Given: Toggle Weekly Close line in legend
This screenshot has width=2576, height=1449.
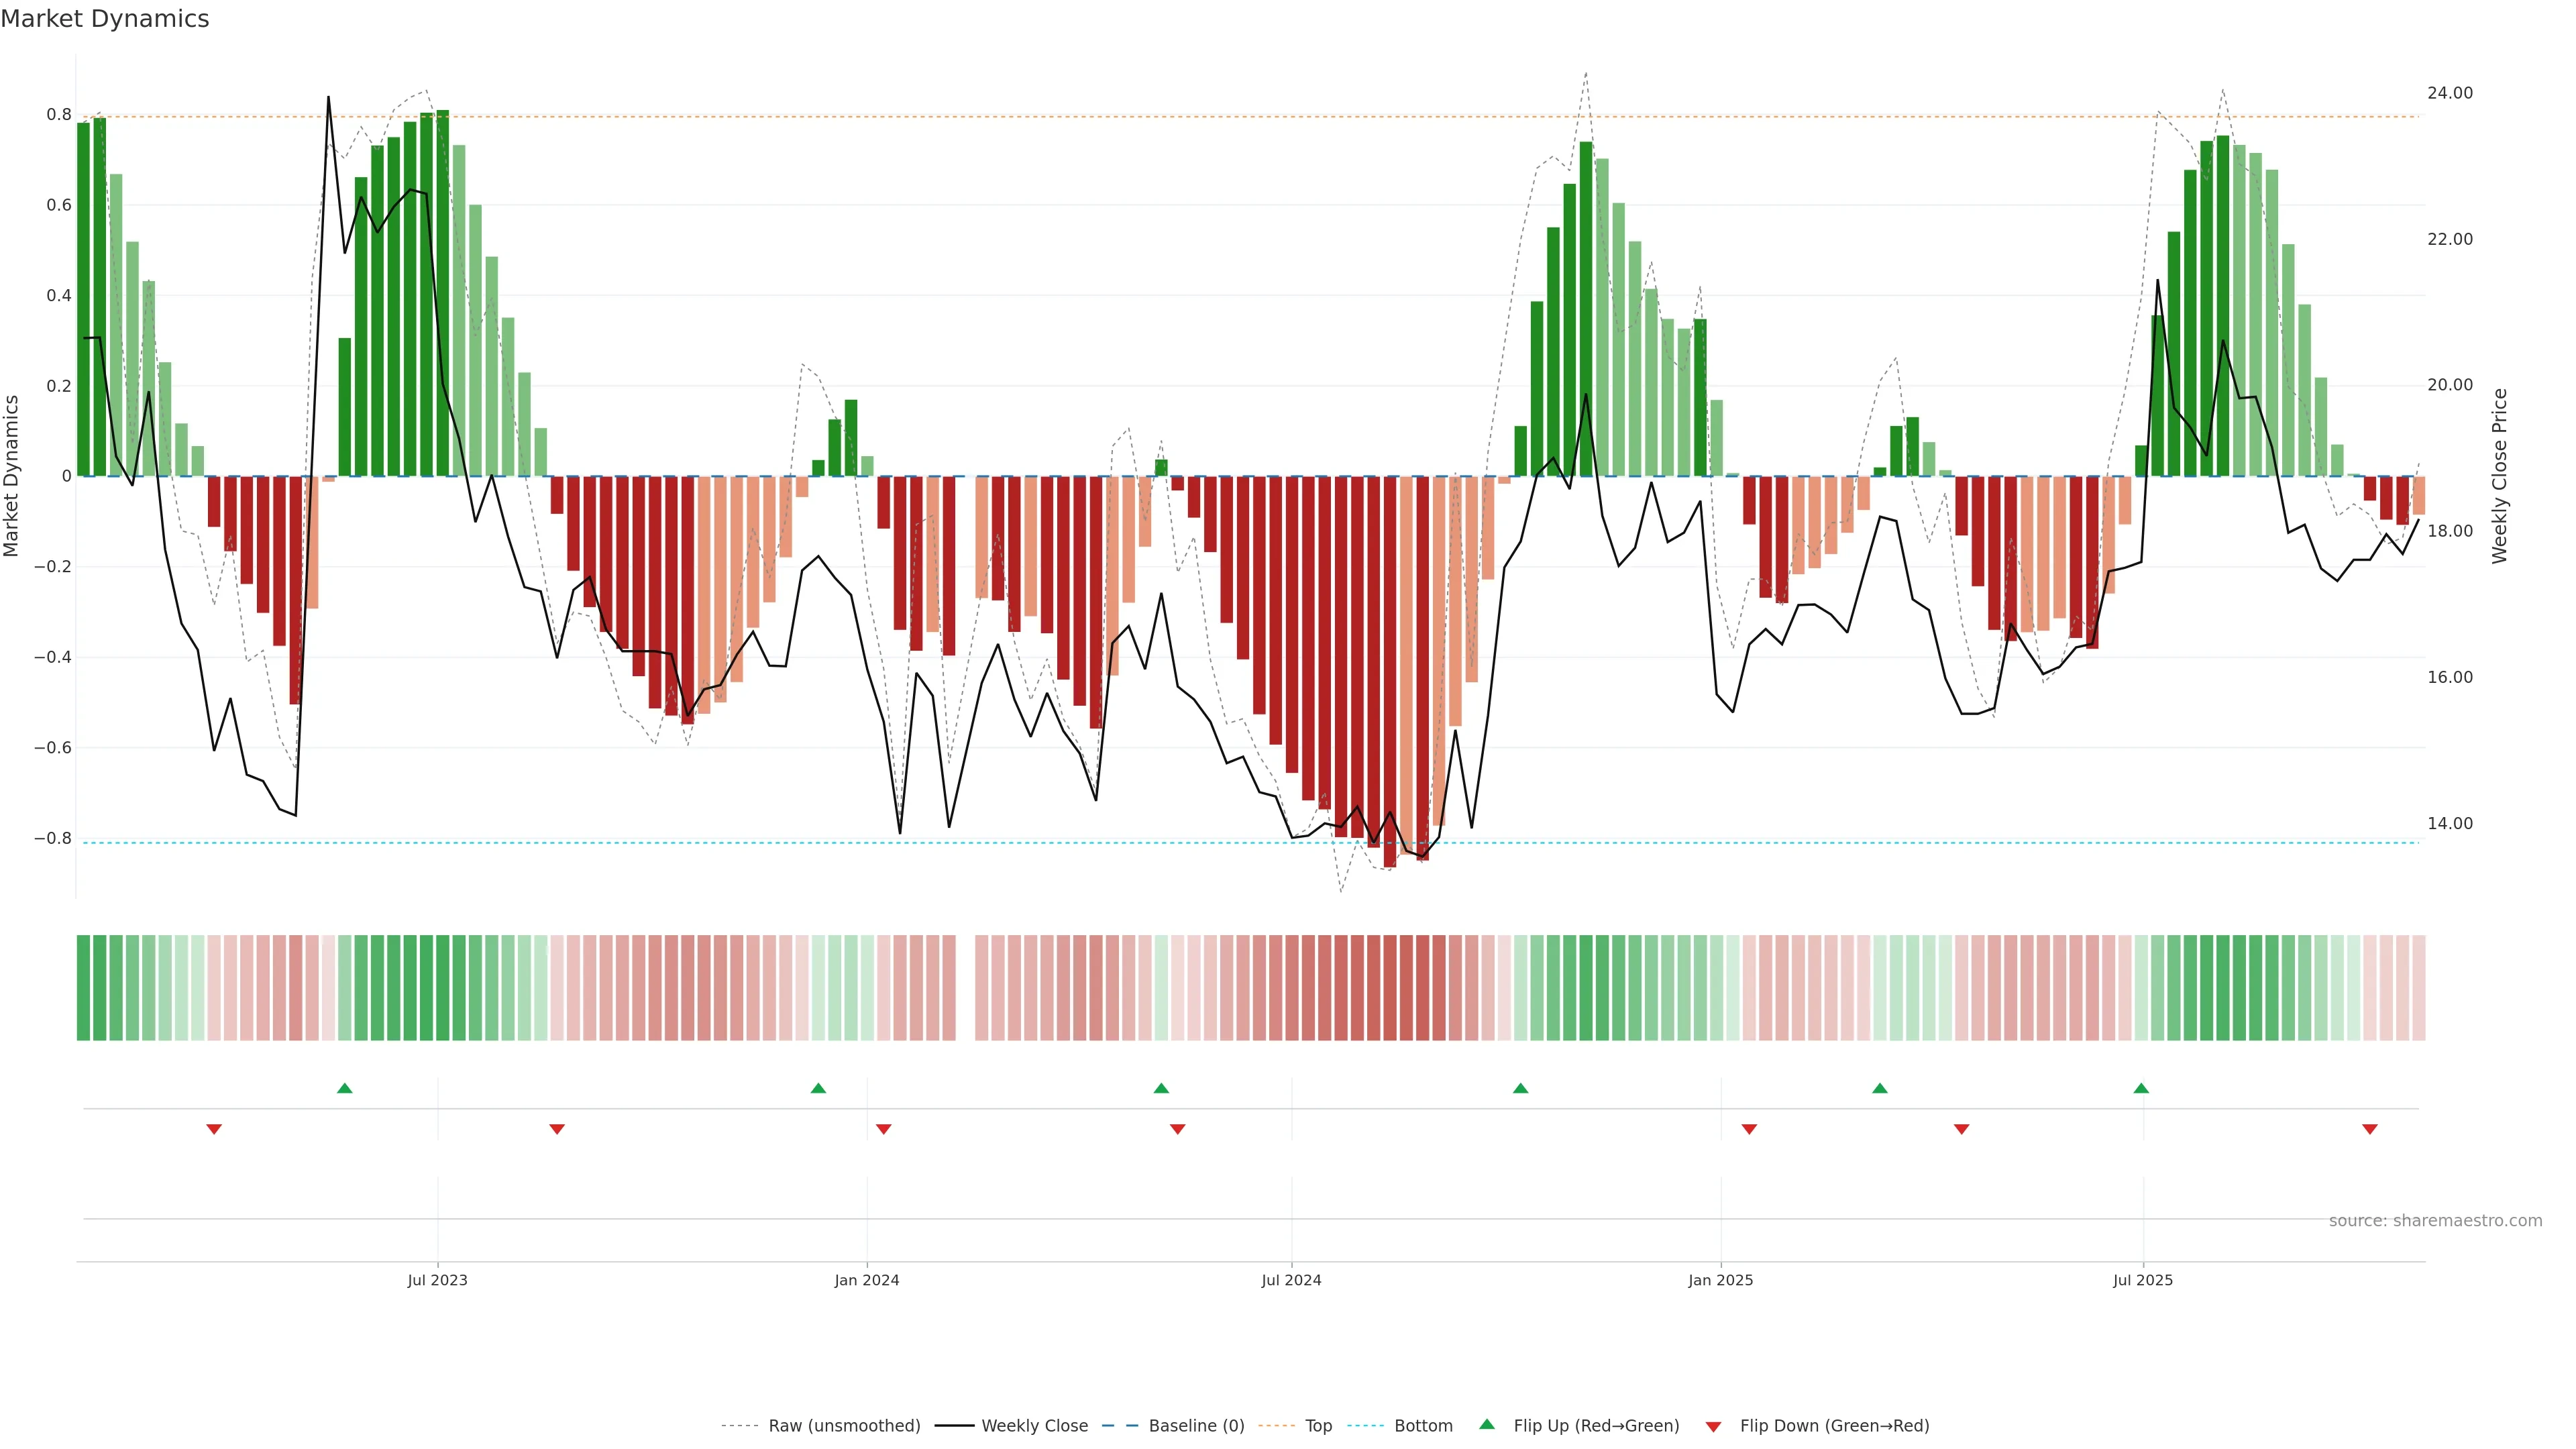Looking at the screenshot, I should pyautogui.click(x=1034, y=1425).
